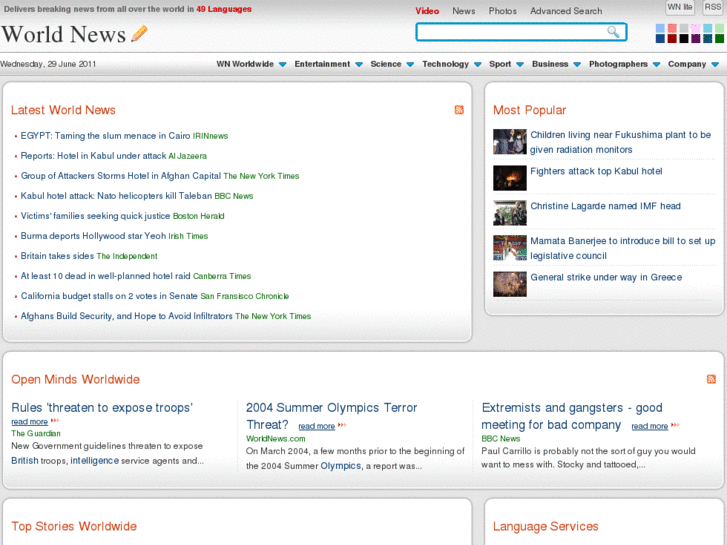The height and width of the screenshot is (545, 727).
Task: Pick the black theme swatch
Action: [x=684, y=38]
